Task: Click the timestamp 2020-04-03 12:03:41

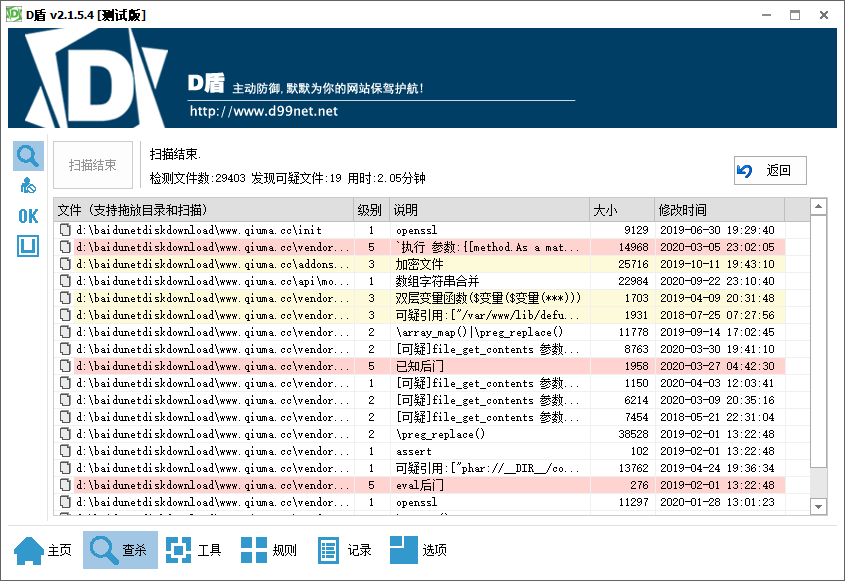Action: point(717,383)
